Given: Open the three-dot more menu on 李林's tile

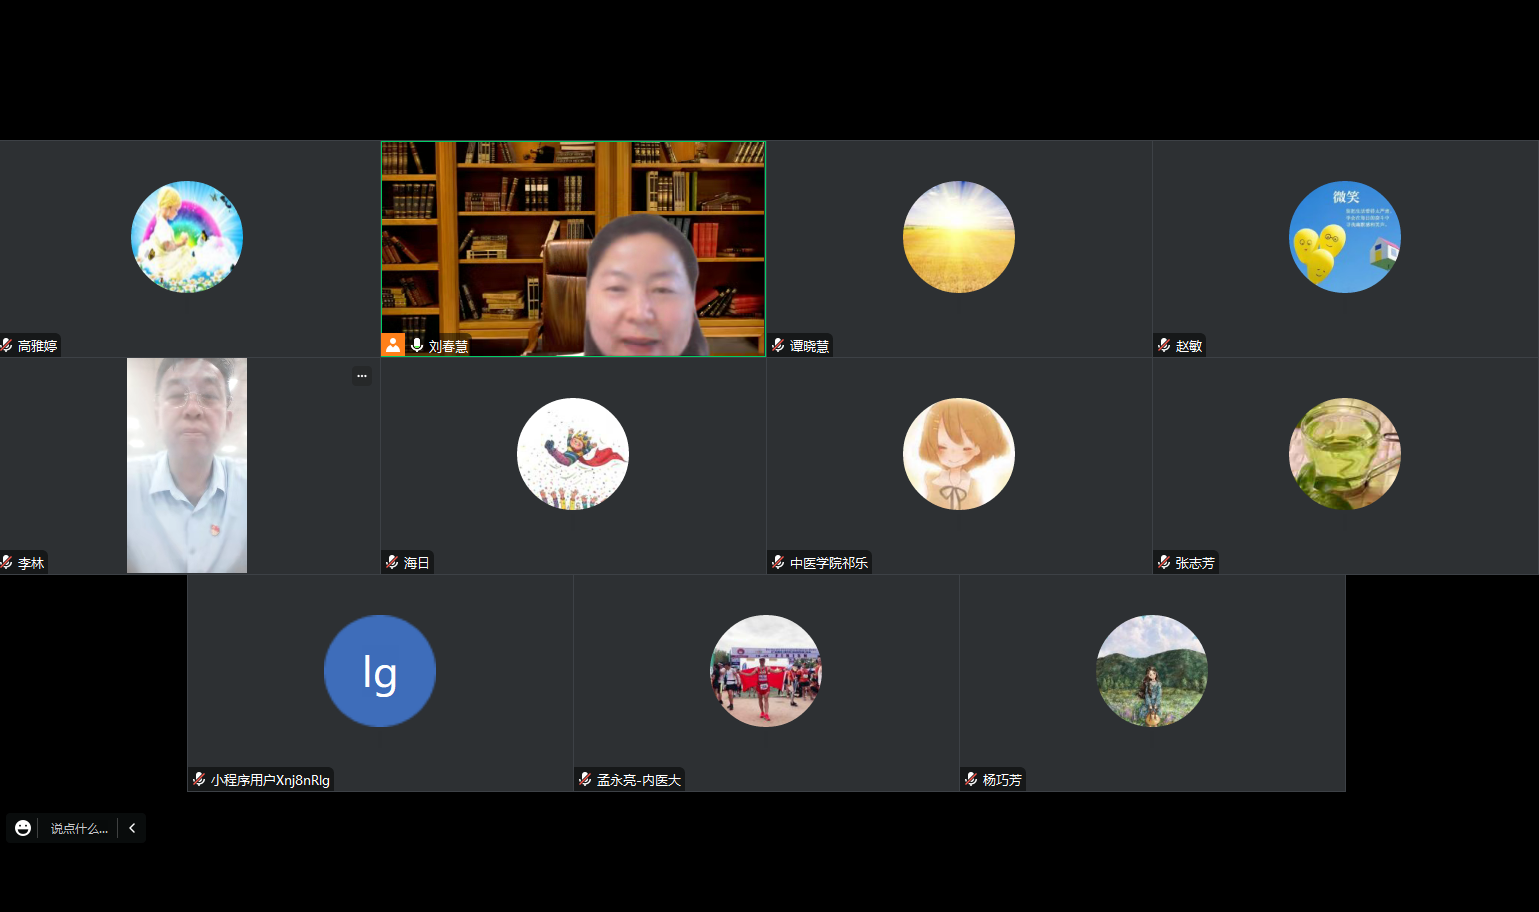Looking at the screenshot, I should pyautogui.click(x=362, y=376).
